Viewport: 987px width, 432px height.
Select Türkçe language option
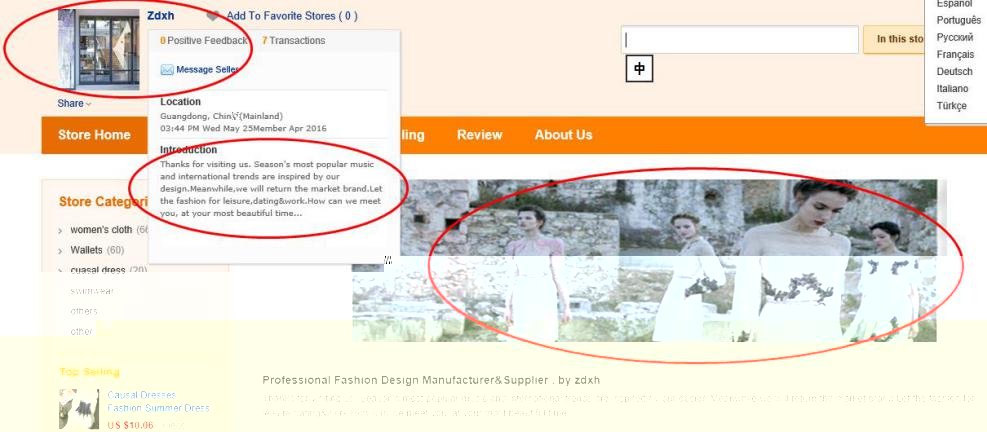(951, 105)
